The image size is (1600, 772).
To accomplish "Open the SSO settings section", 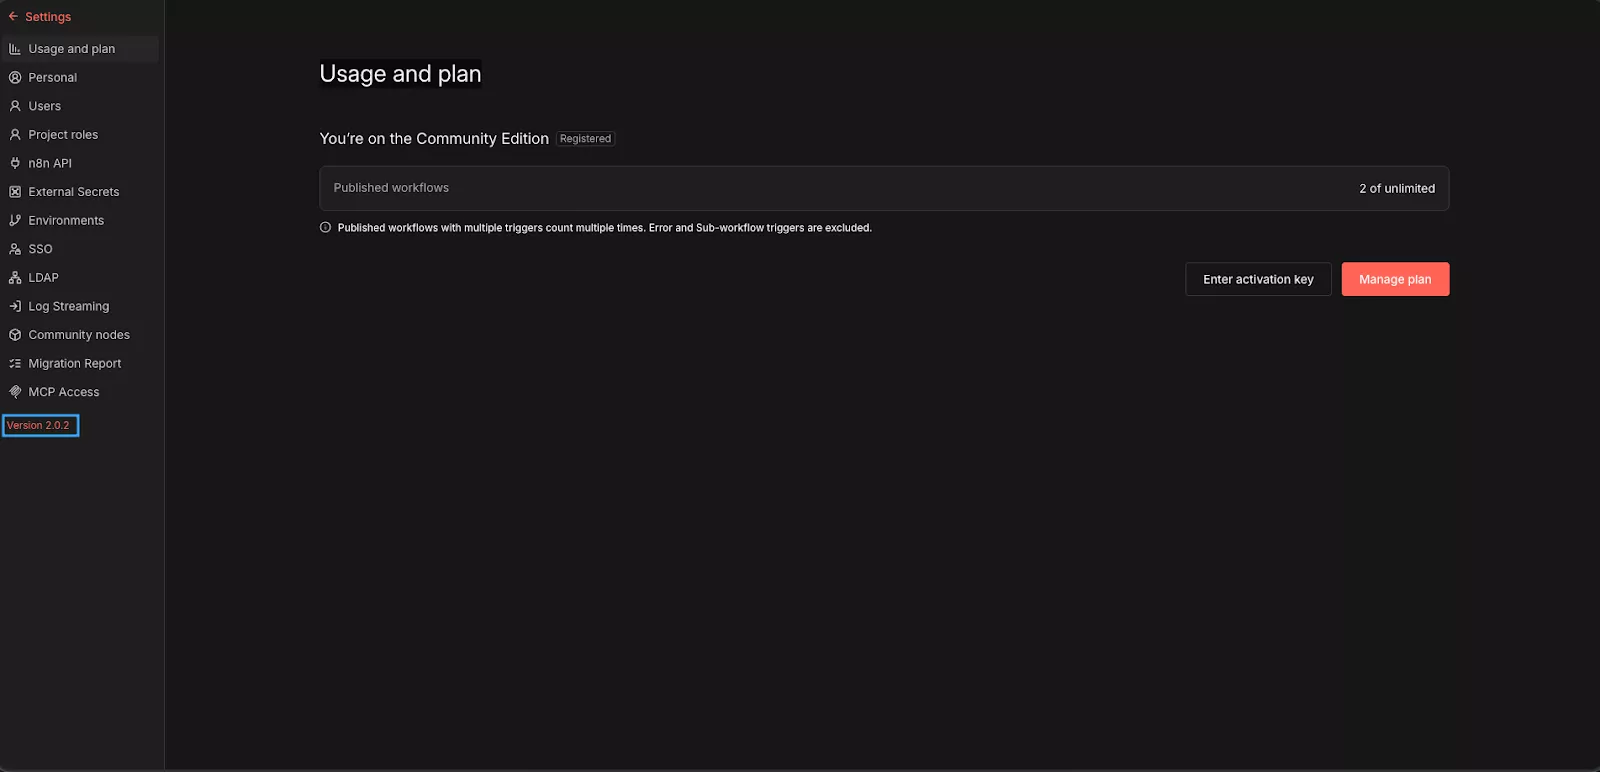I will click(x=40, y=249).
